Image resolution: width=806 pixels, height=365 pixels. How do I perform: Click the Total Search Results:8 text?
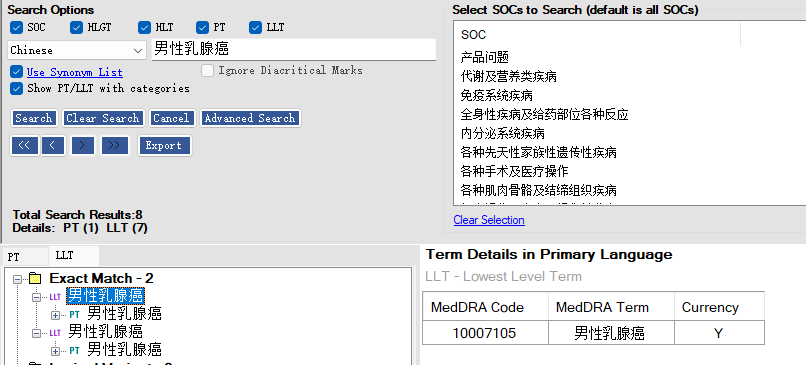78,215
